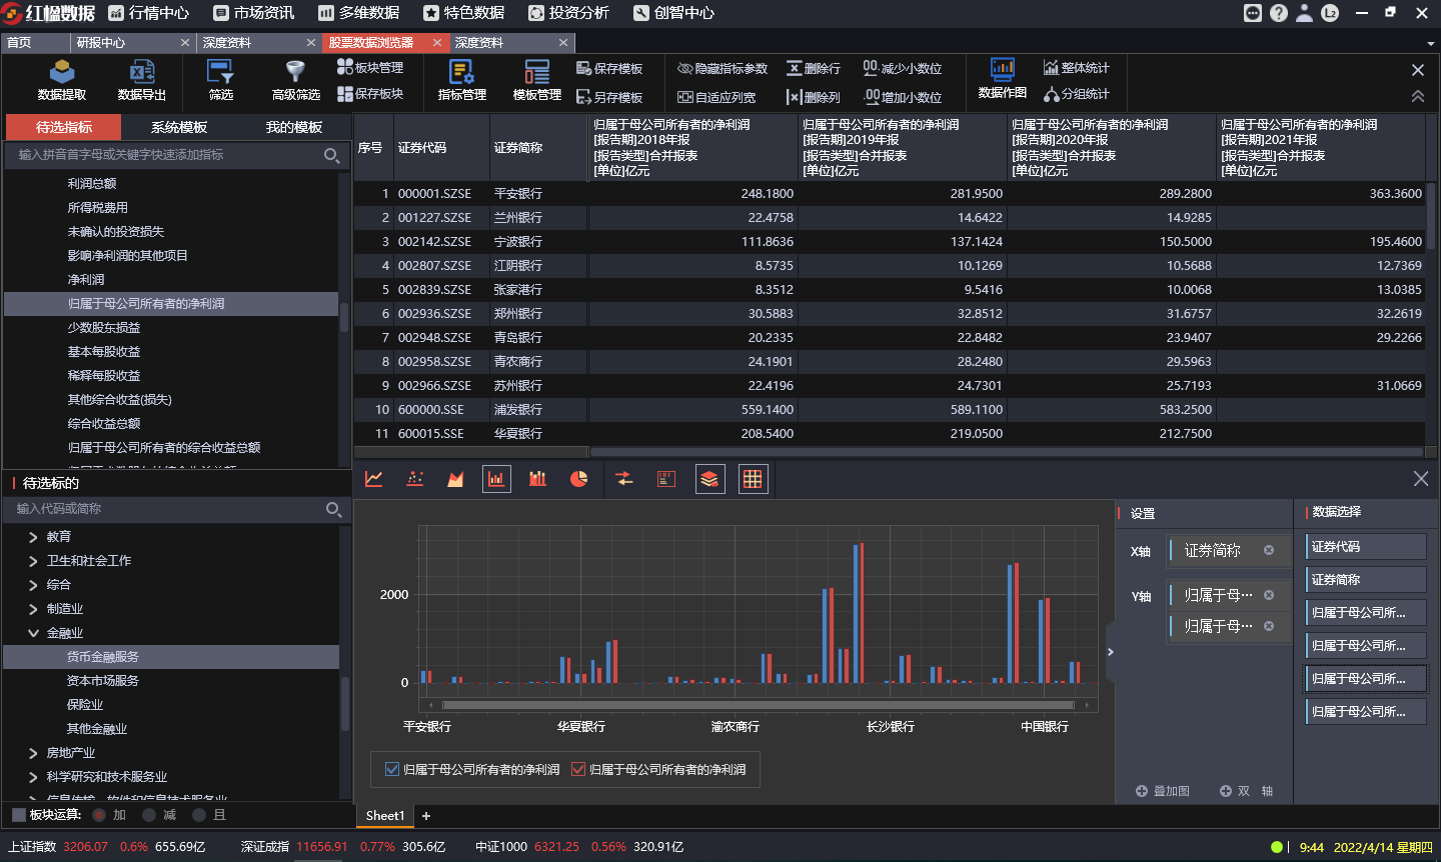Uncheck the red 归属于母公司所有者的净利润 legend checkbox
The height and width of the screenshot is (862, 1441).
click(x=578, y=769)
